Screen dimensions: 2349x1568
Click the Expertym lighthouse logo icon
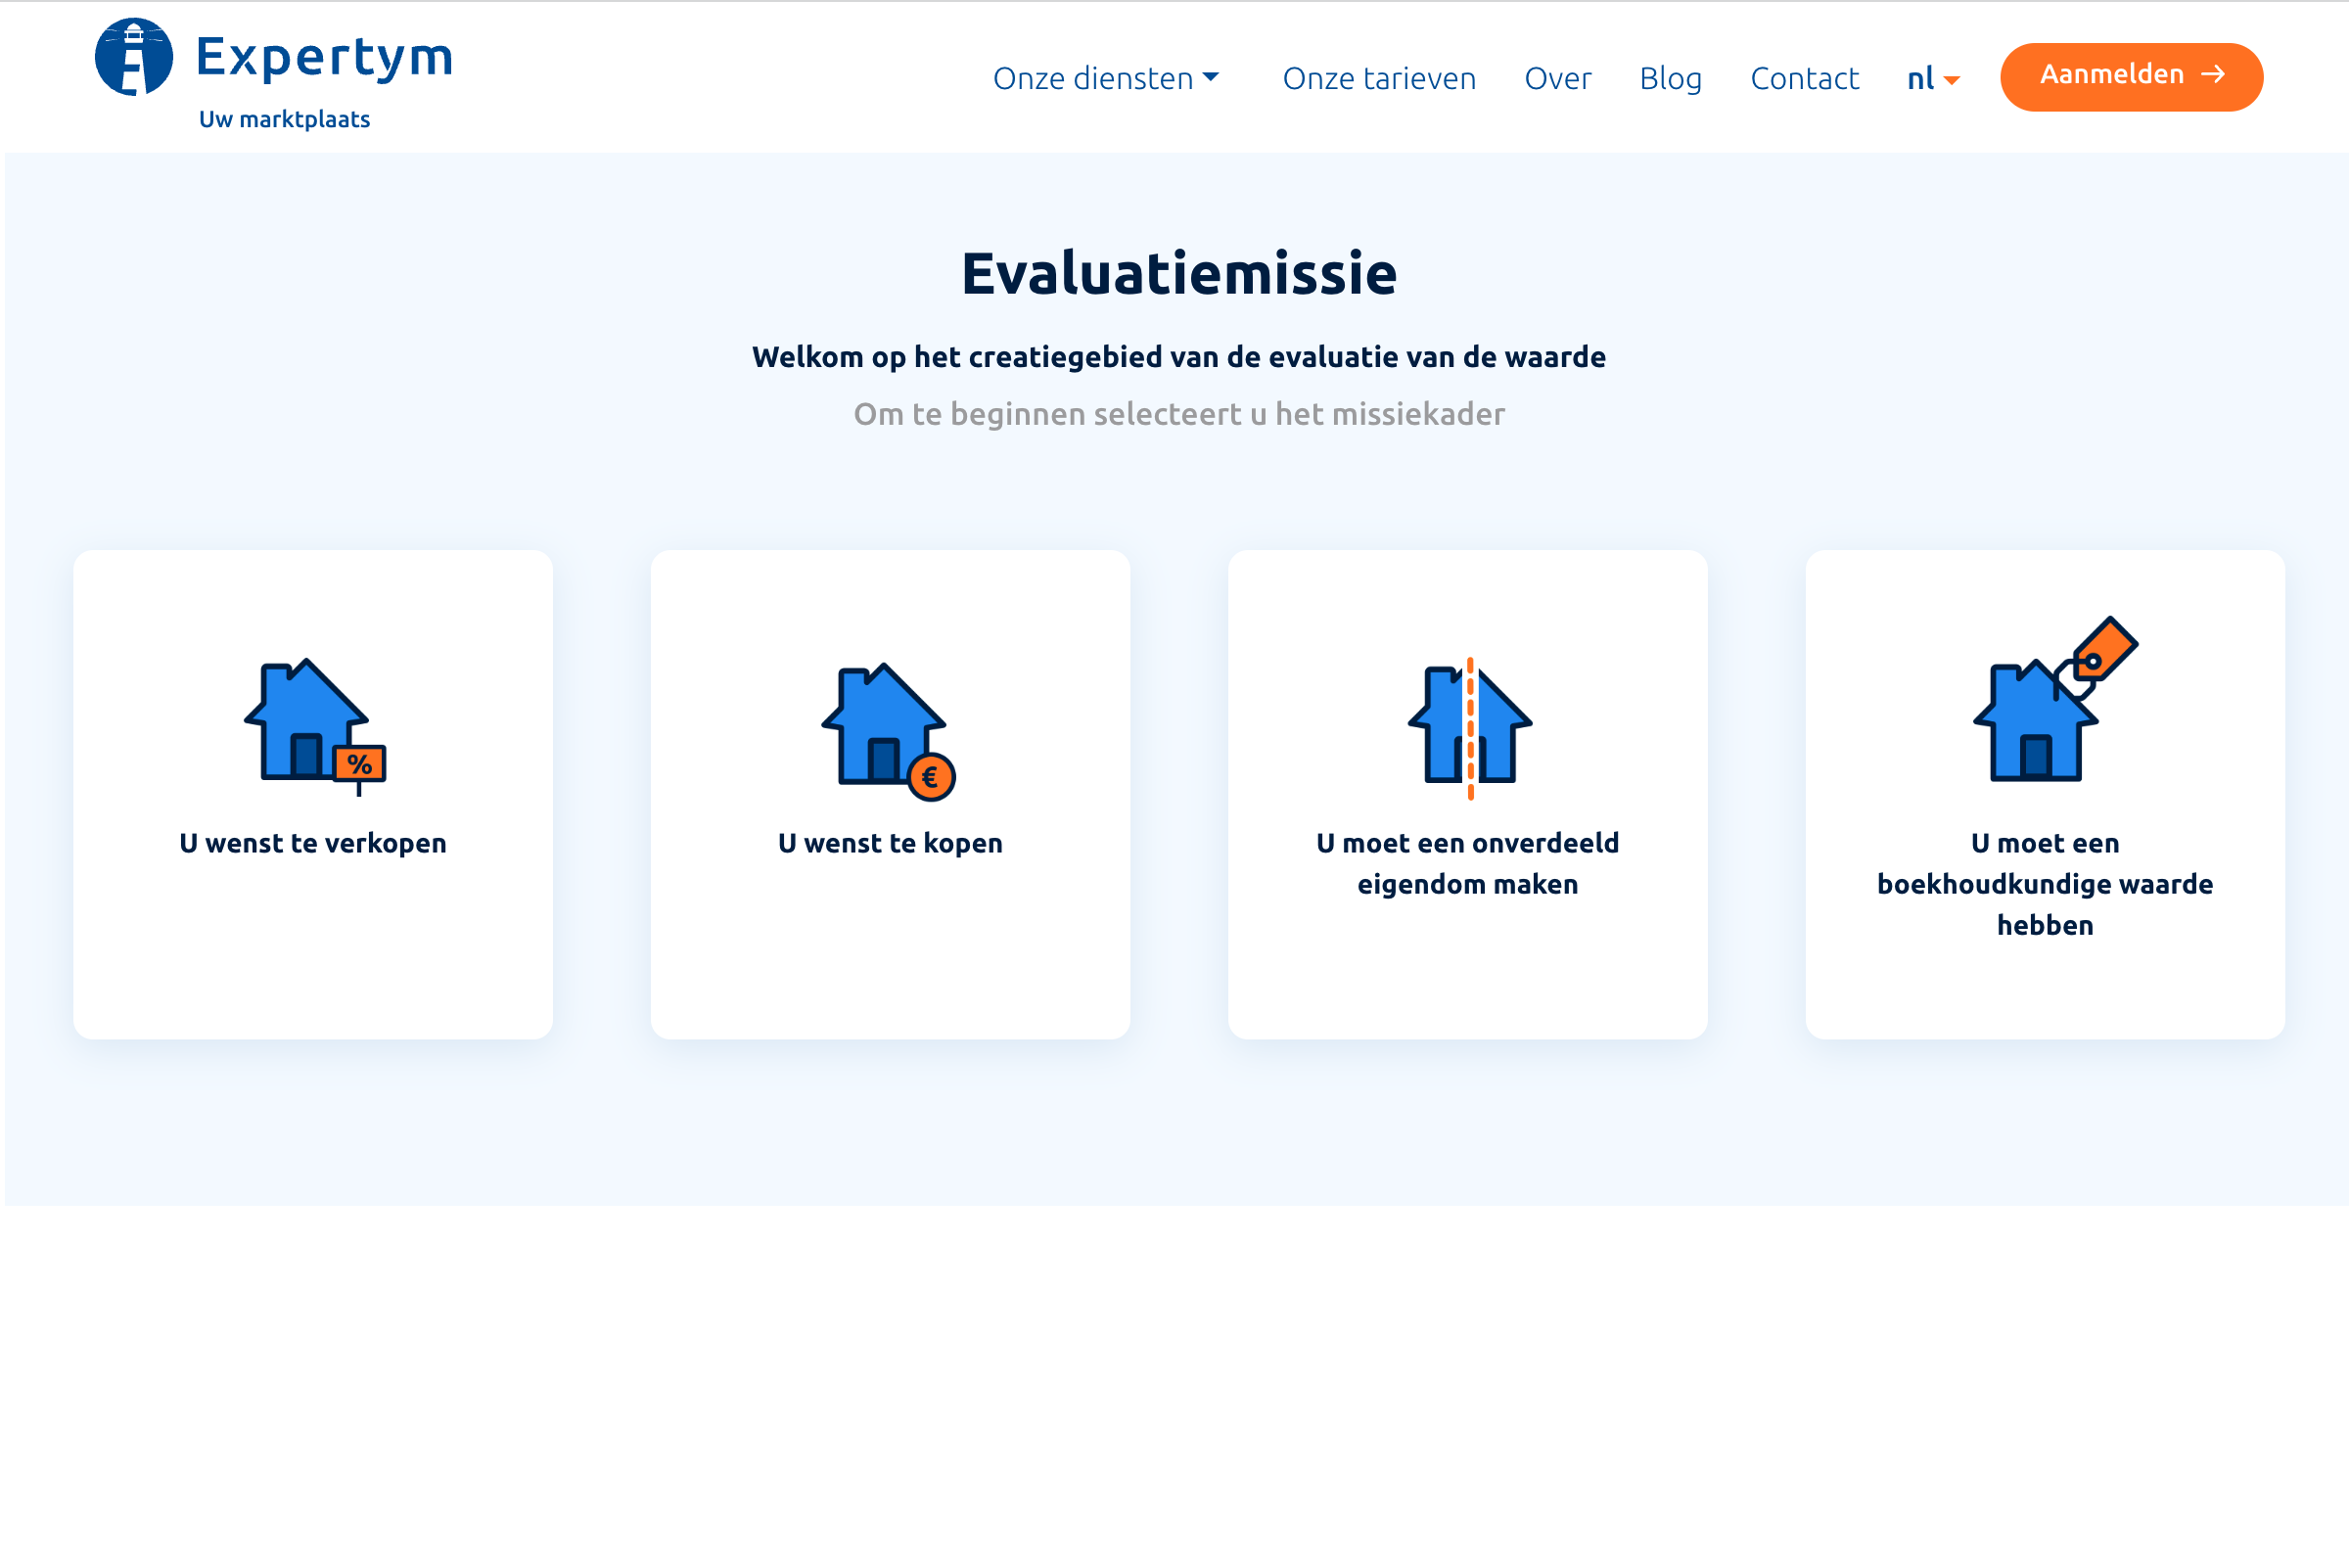coord(134,57)
